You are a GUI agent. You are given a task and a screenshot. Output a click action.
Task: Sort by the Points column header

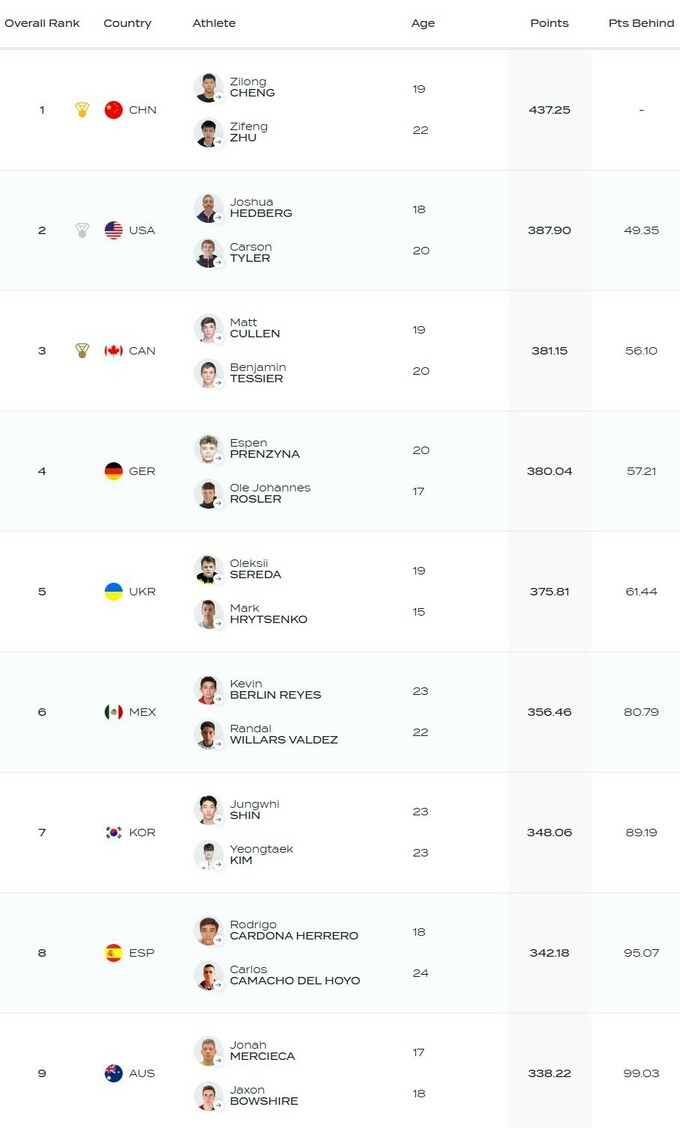click(549, 23)
